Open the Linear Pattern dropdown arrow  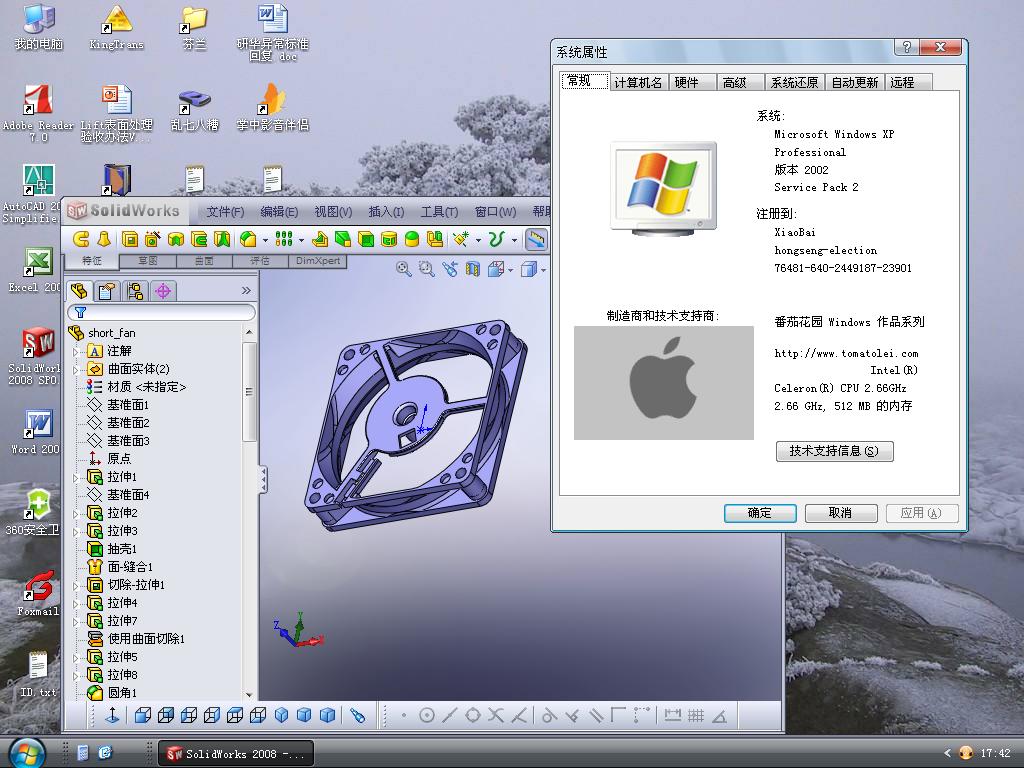pos(301,240)
